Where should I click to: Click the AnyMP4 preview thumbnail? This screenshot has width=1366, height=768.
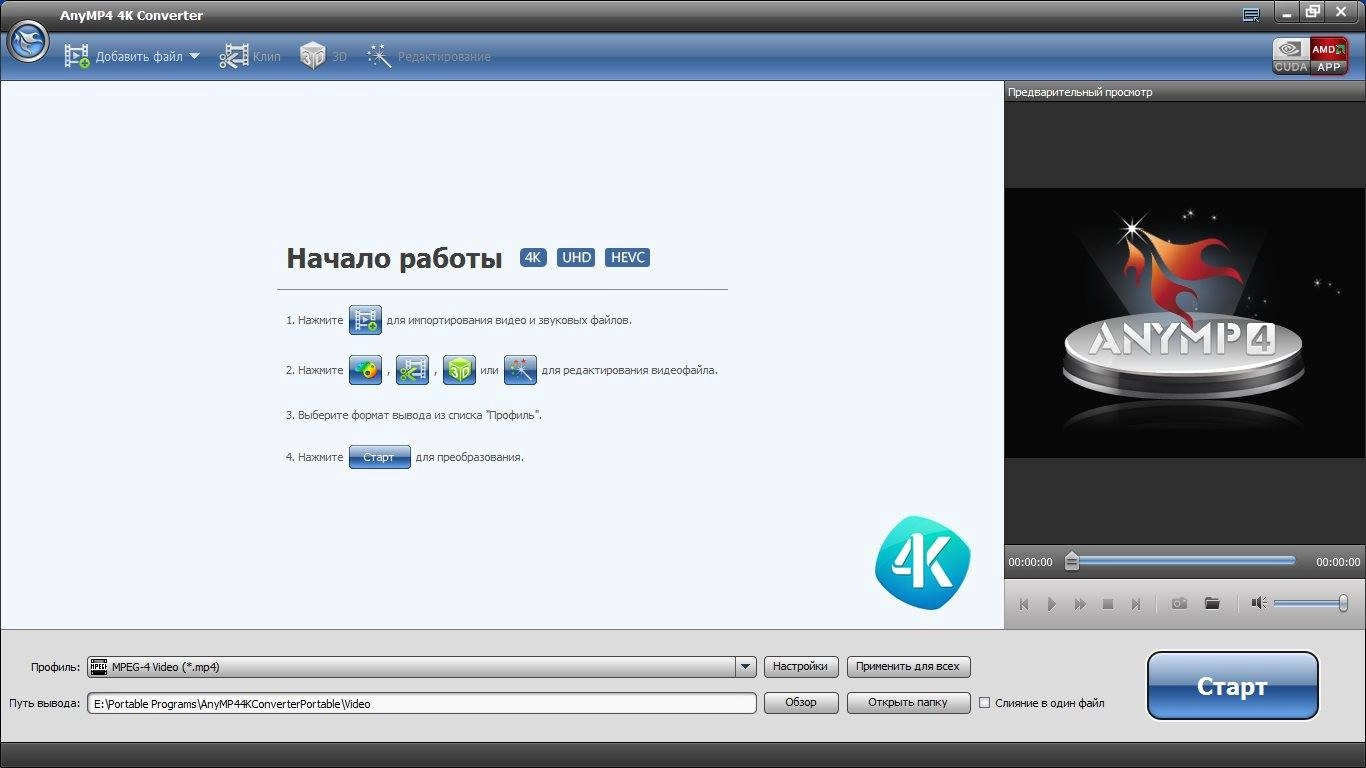coord(1183,322)
